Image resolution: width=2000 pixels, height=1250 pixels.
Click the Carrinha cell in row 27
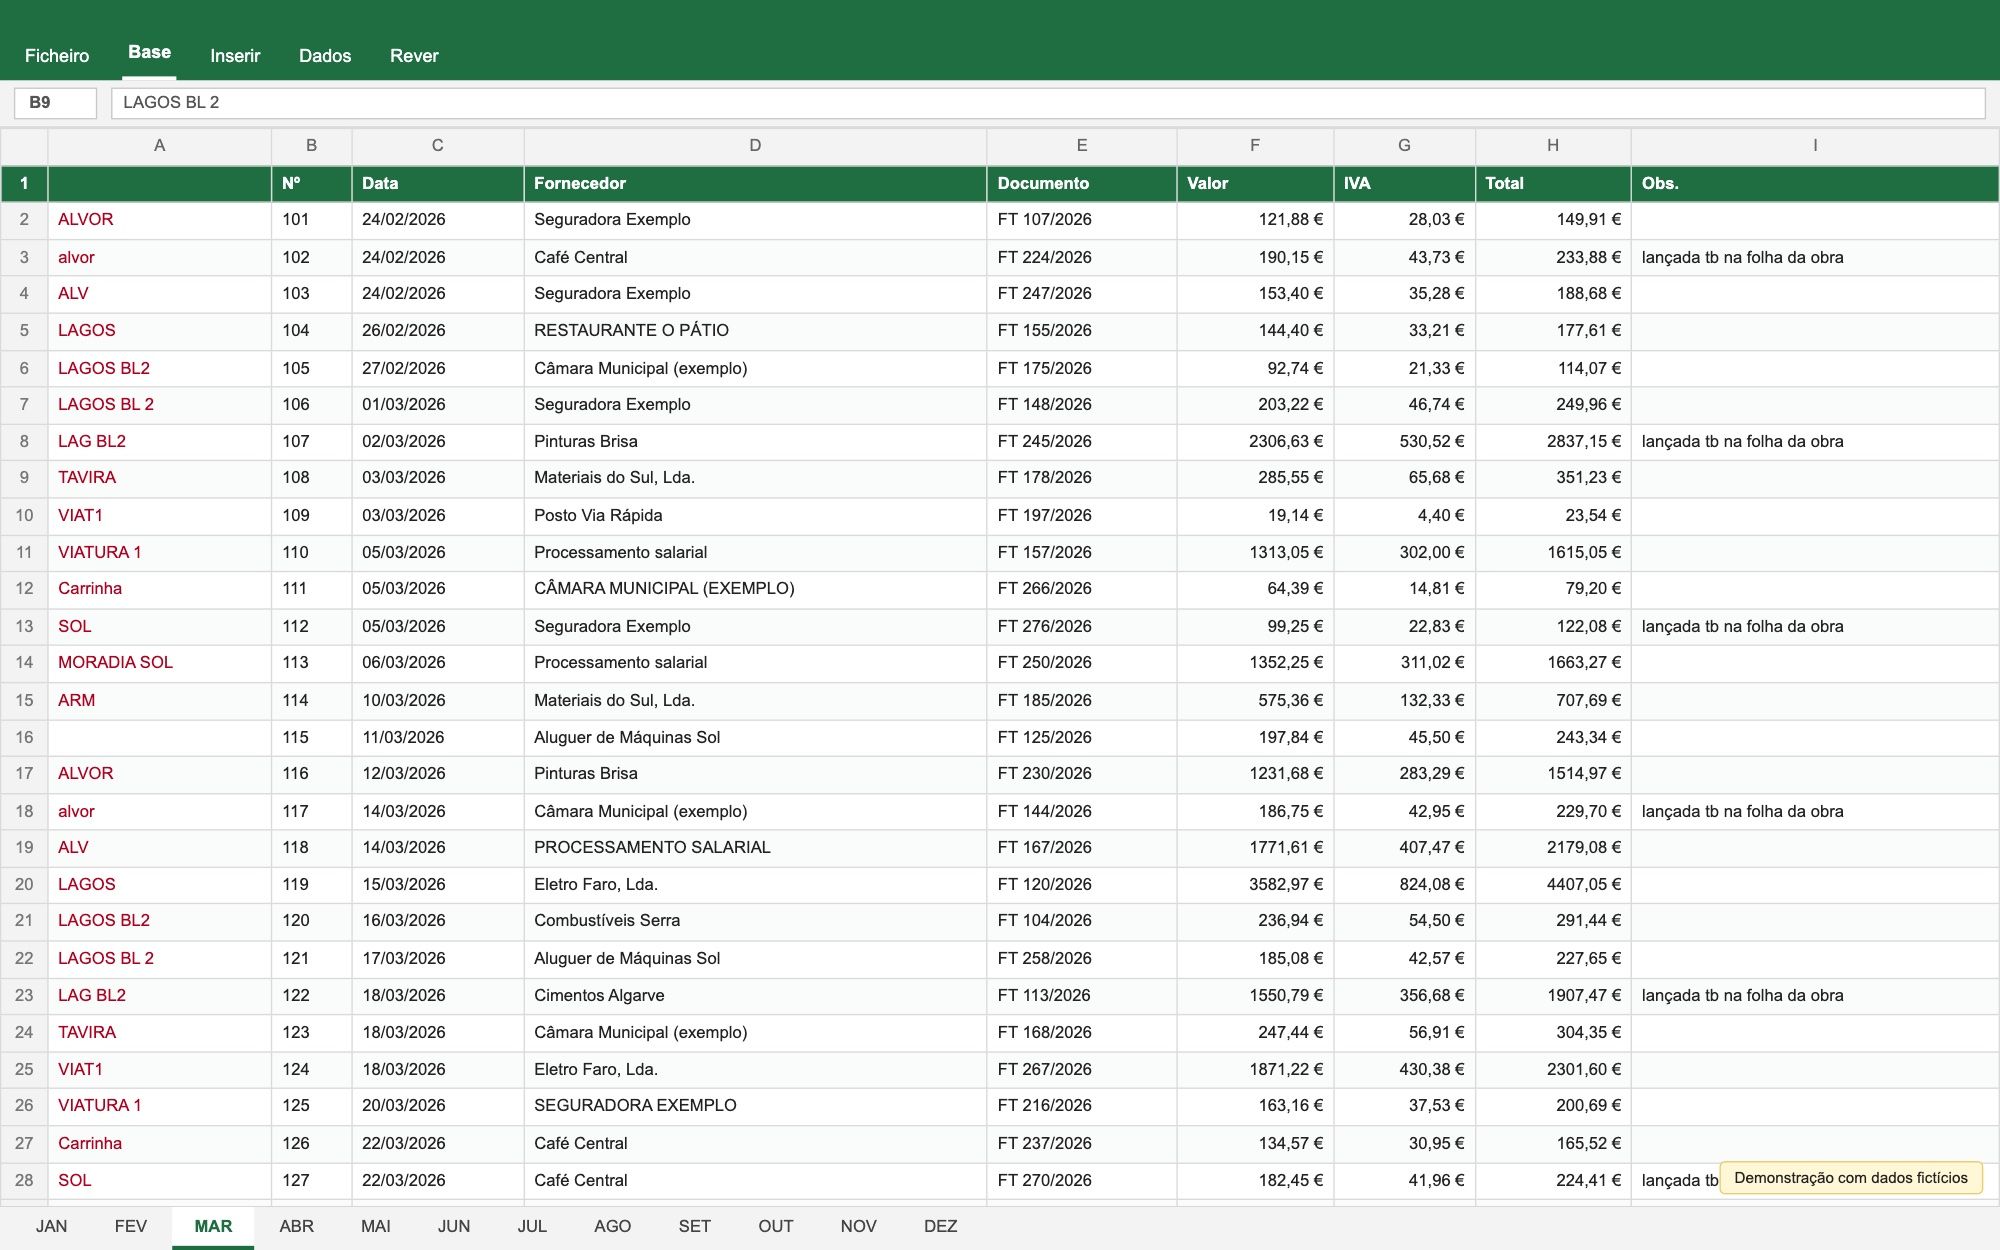[159, 1143]
